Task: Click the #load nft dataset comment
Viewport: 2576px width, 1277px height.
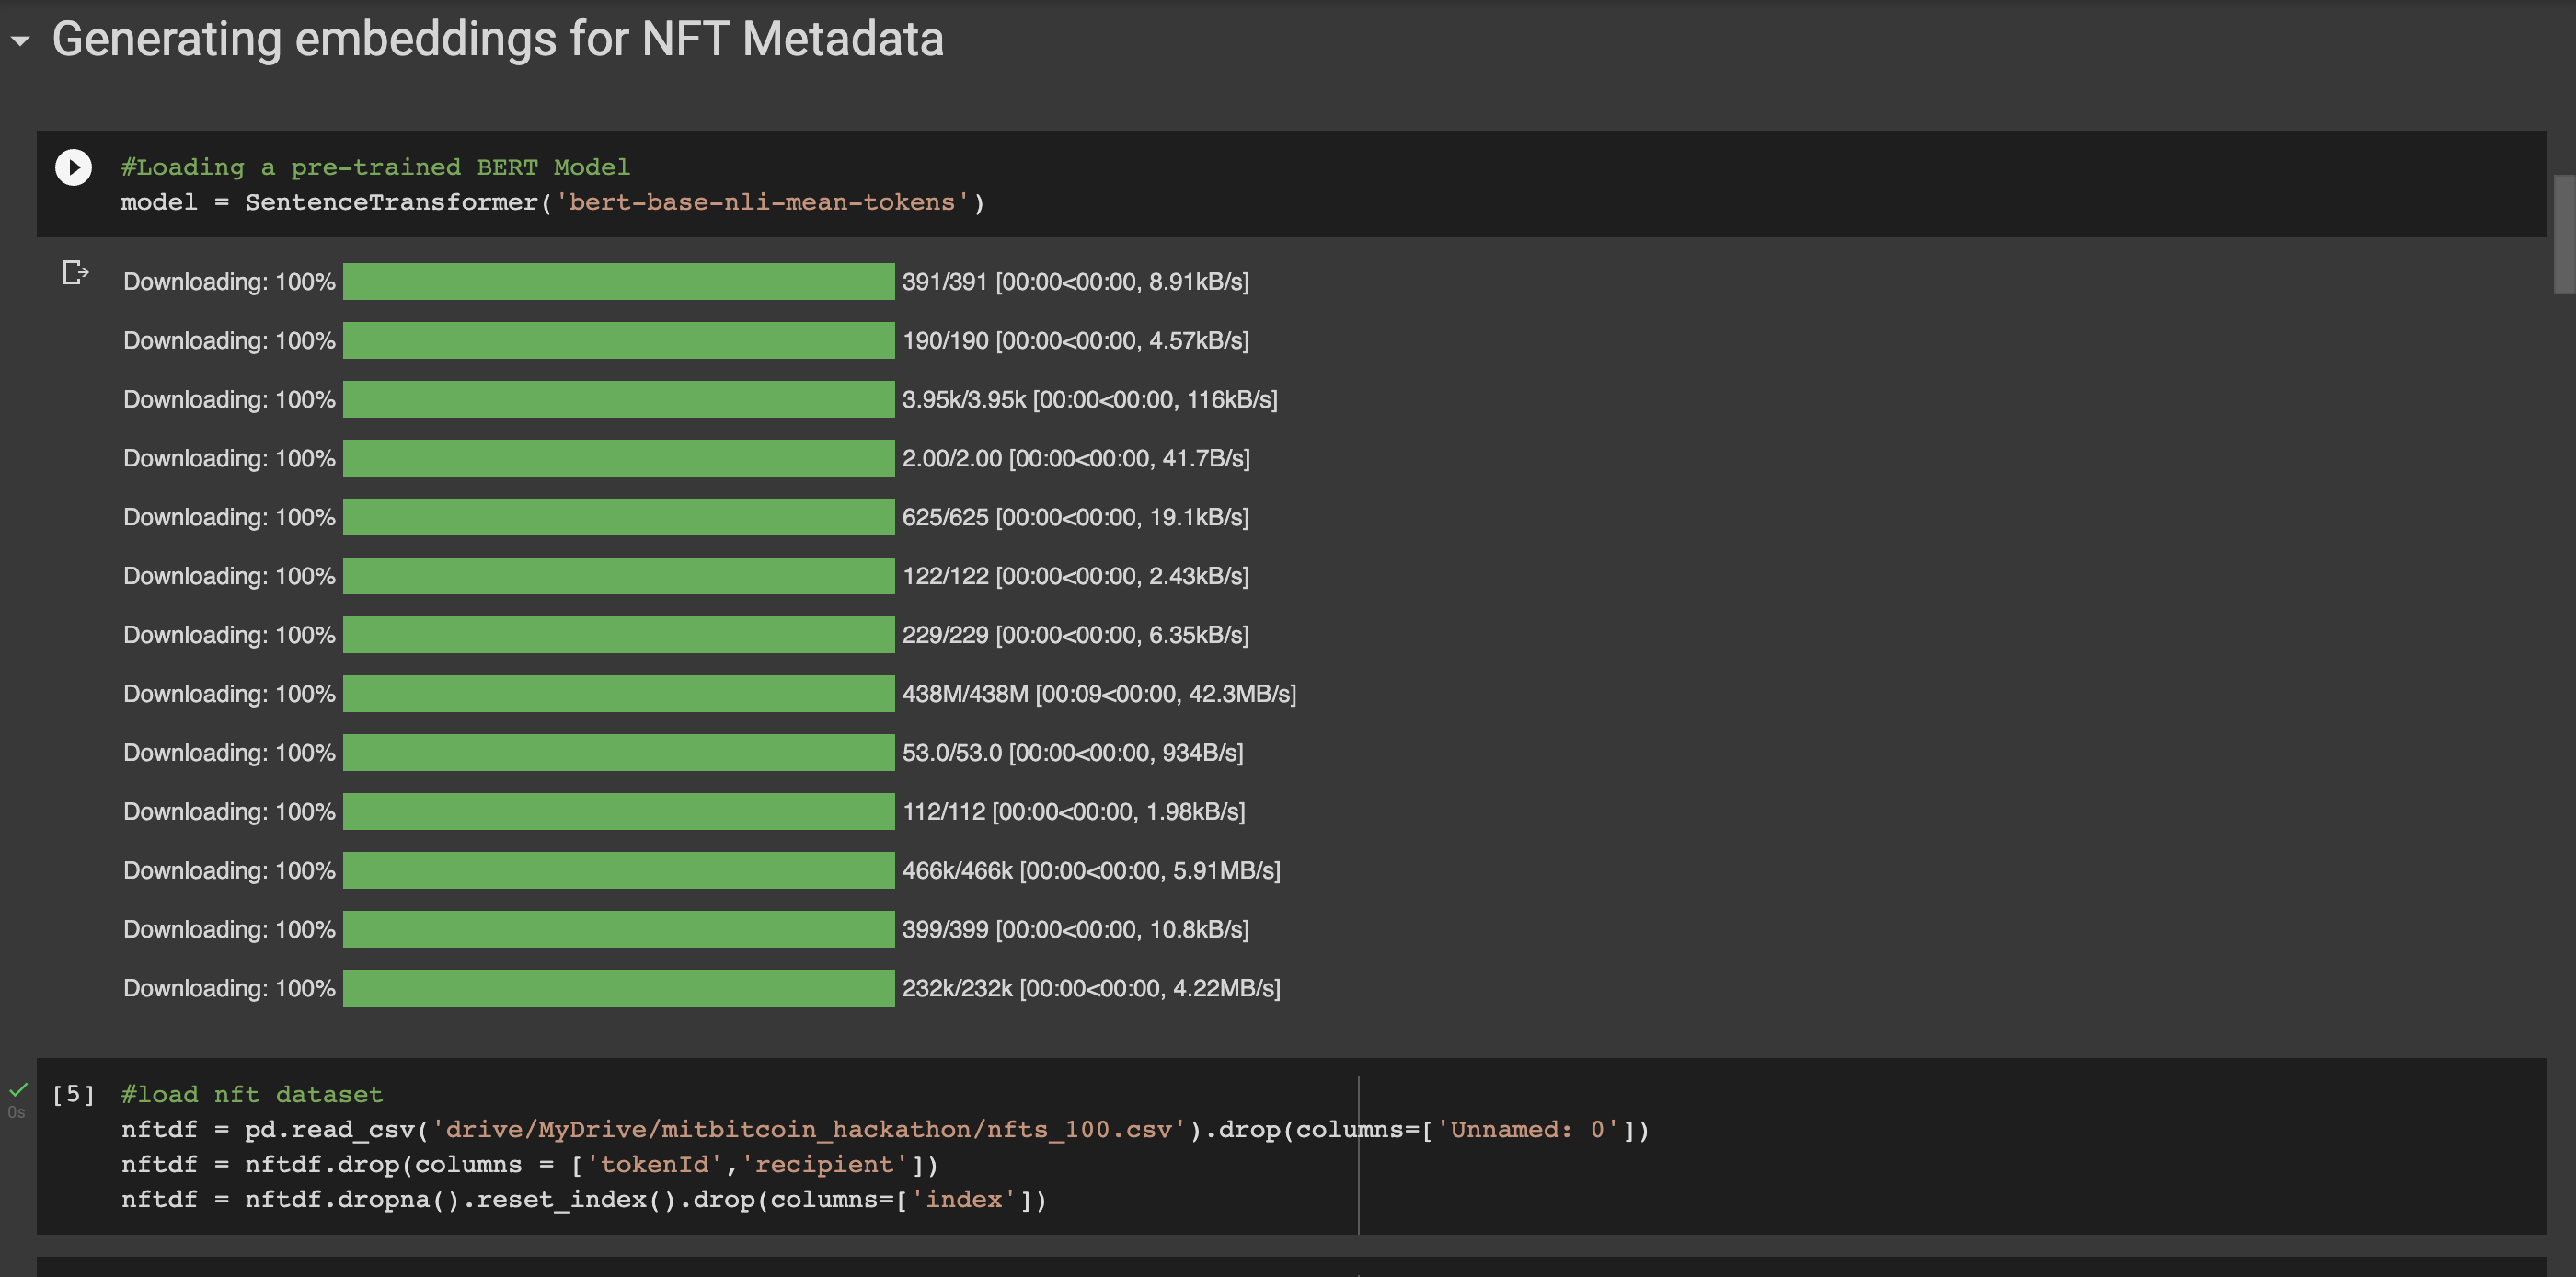Action: click(x=252, y=1094)
